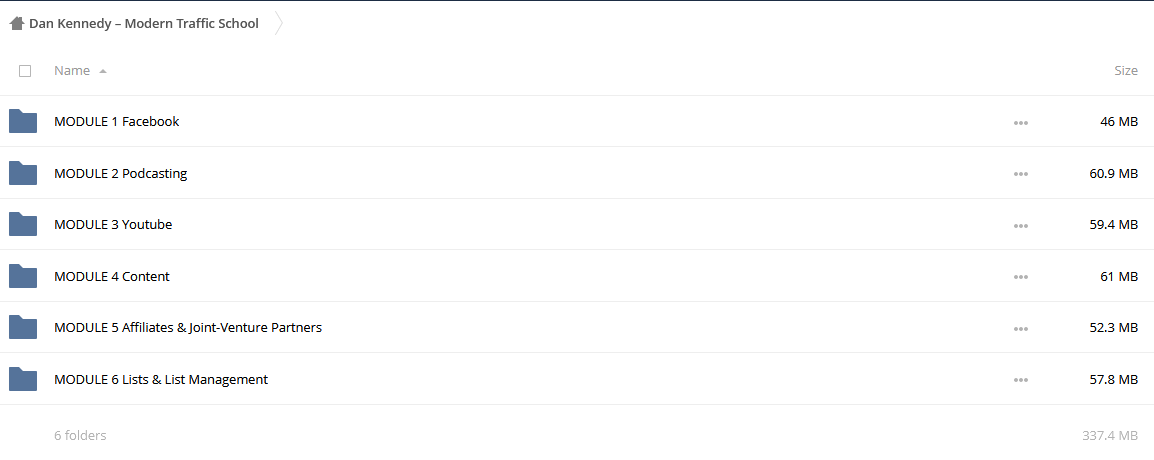This screenshot has width=1154, height=460.
Task: Click the home icon in breadcrumb
Action: [17, 24]
